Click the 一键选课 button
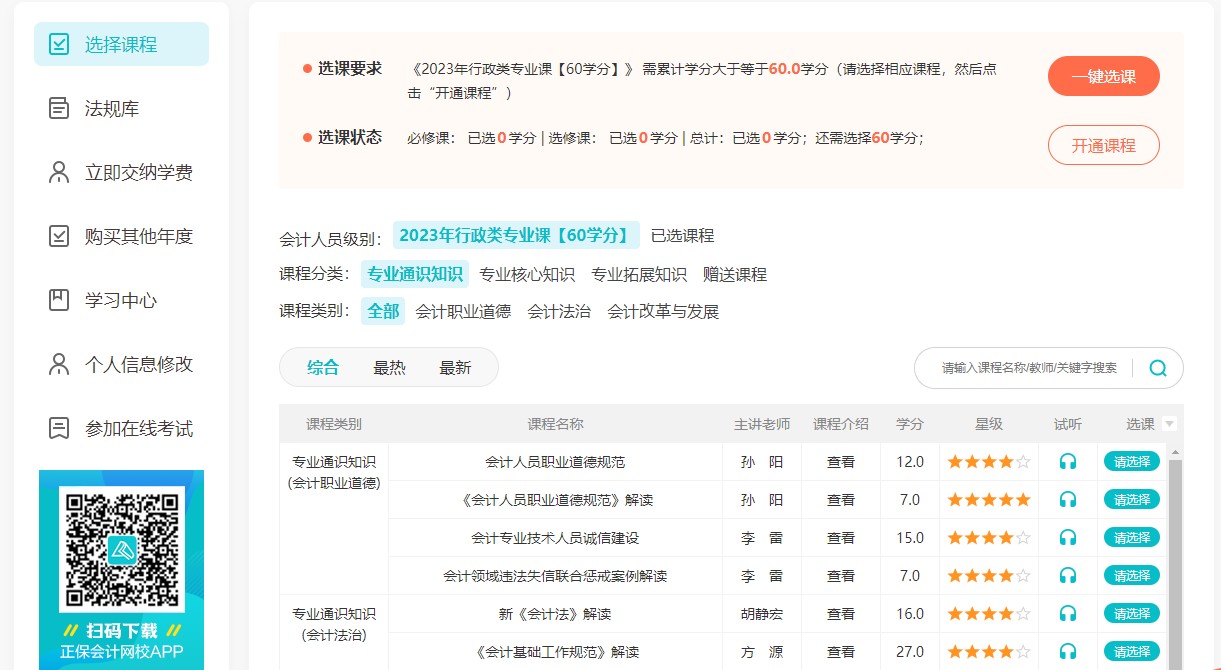The width and height of the screenshot is (1221, 670). (x=1103, y=77)
